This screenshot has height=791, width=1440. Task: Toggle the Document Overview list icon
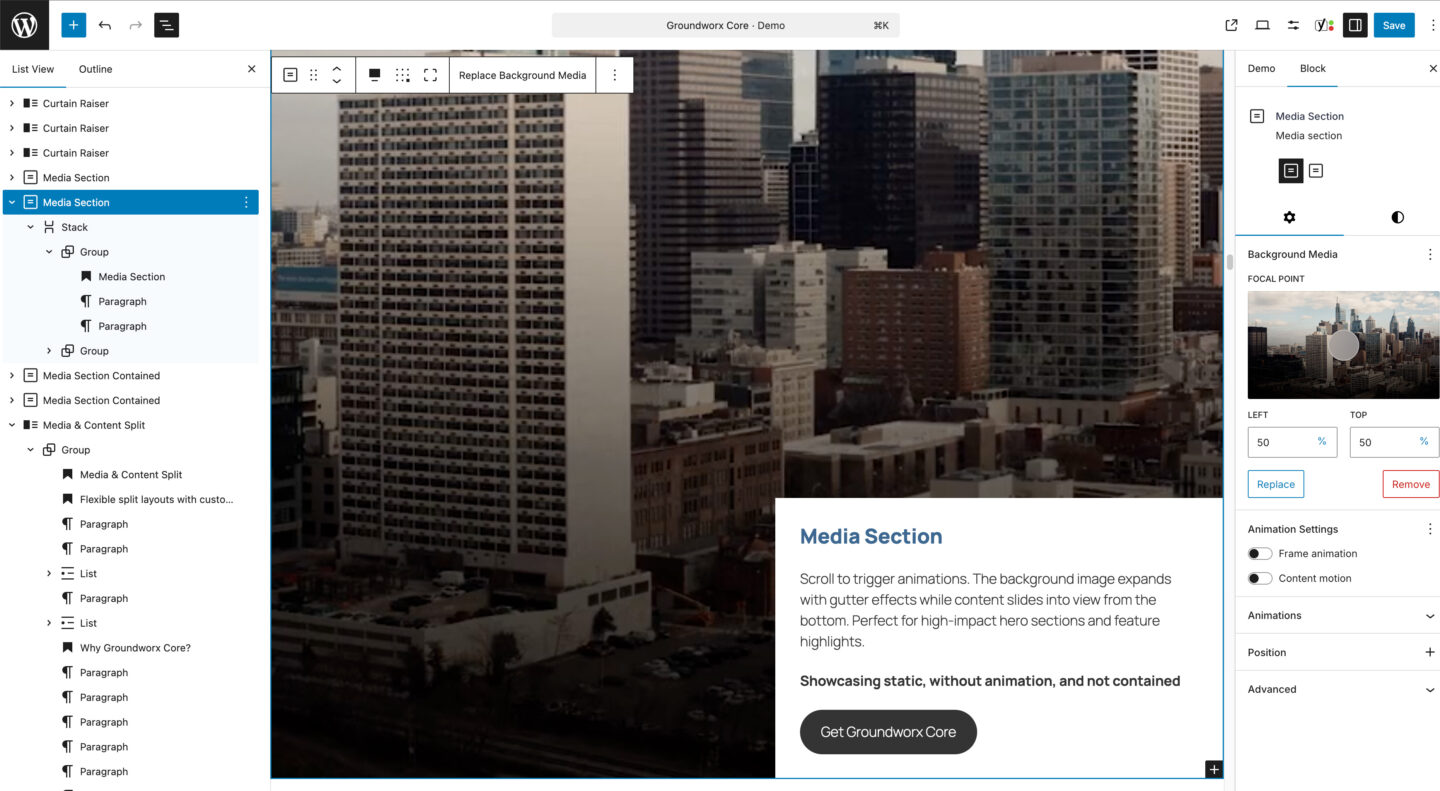[x=166, y=25]
